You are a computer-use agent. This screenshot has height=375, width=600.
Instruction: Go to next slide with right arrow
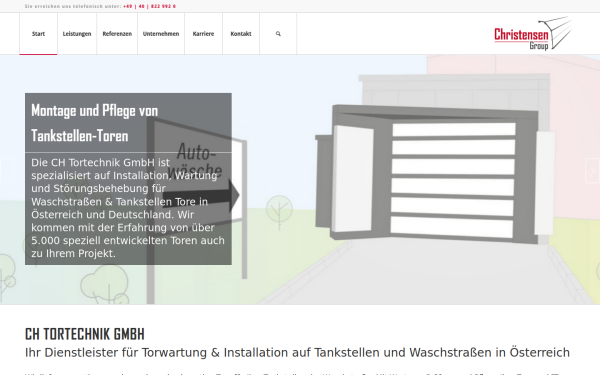[x=592, y=171]
